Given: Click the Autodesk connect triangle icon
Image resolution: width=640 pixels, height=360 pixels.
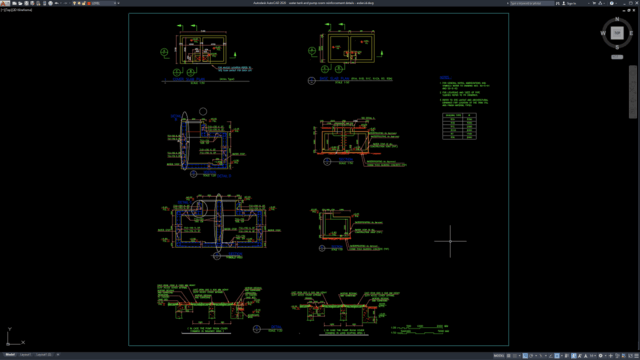Looking at the screenshot, I should tap(600, 3).
